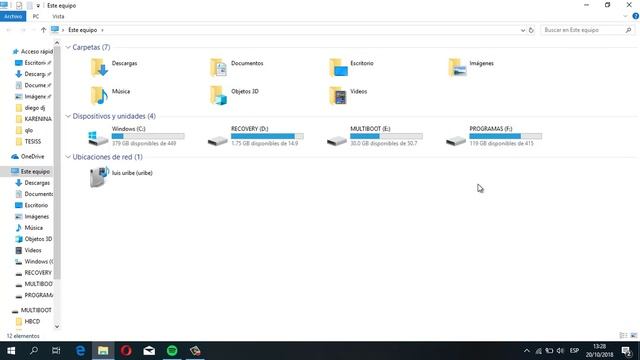This screenshot has height=360, width=640.
Task: Click the 12 elementos status text
Action: [x=23, y=336]
